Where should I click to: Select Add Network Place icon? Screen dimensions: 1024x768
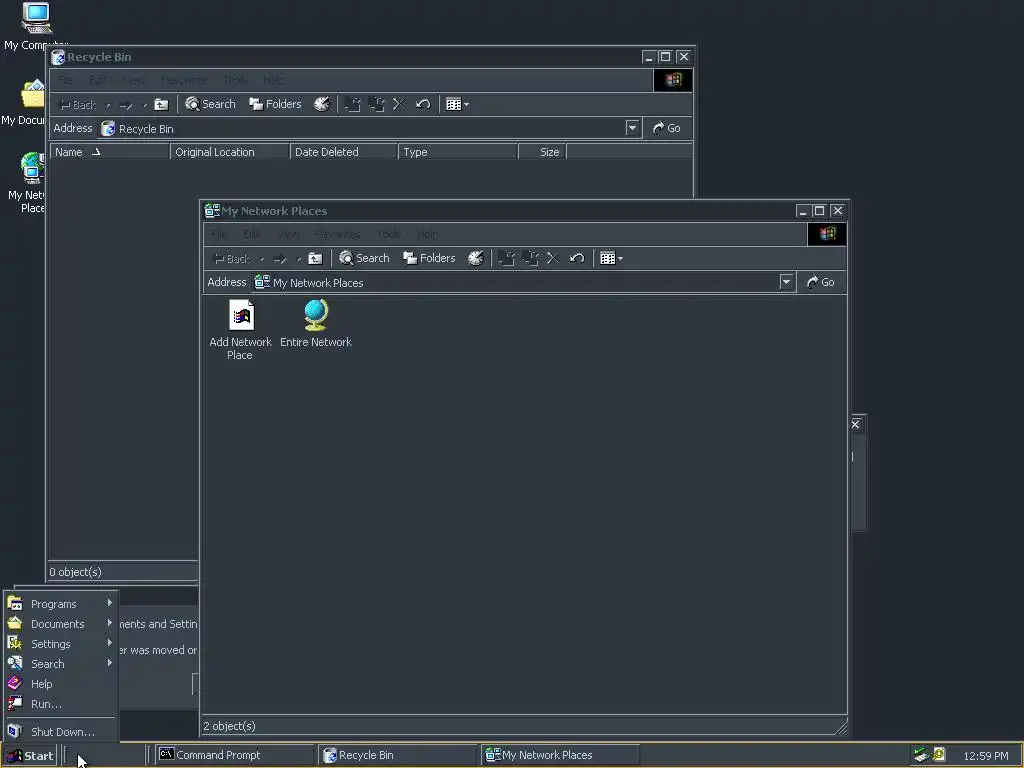(x=240, y=330)
